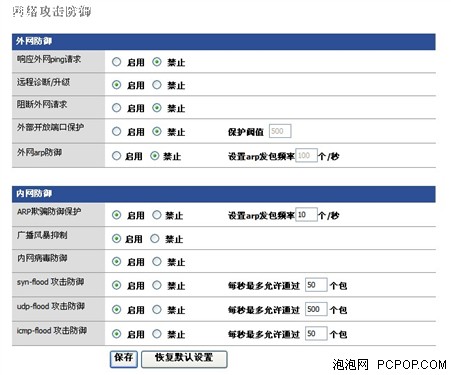Disable udp-flood 攻击防御 with the 禁止 radio
451x375 pixels.
pyautogui.click(x=157, y=310)
